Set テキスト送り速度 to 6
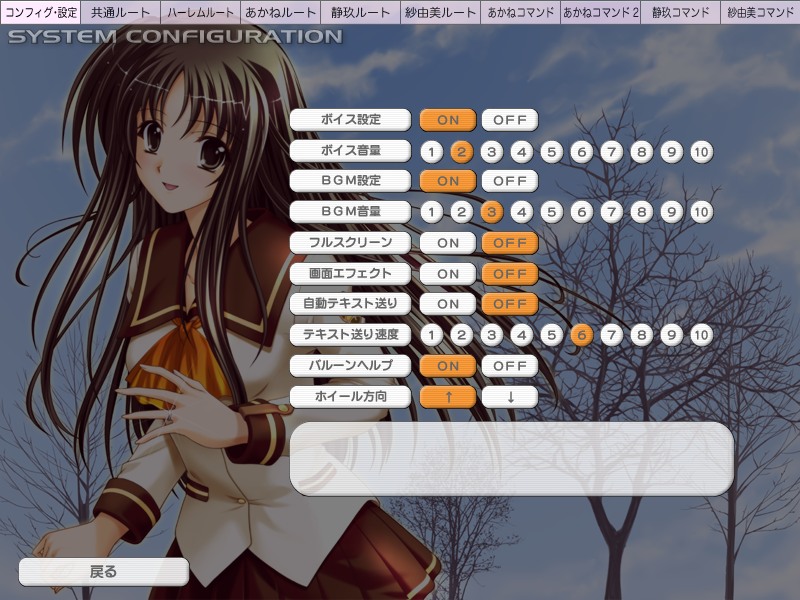 582,335
